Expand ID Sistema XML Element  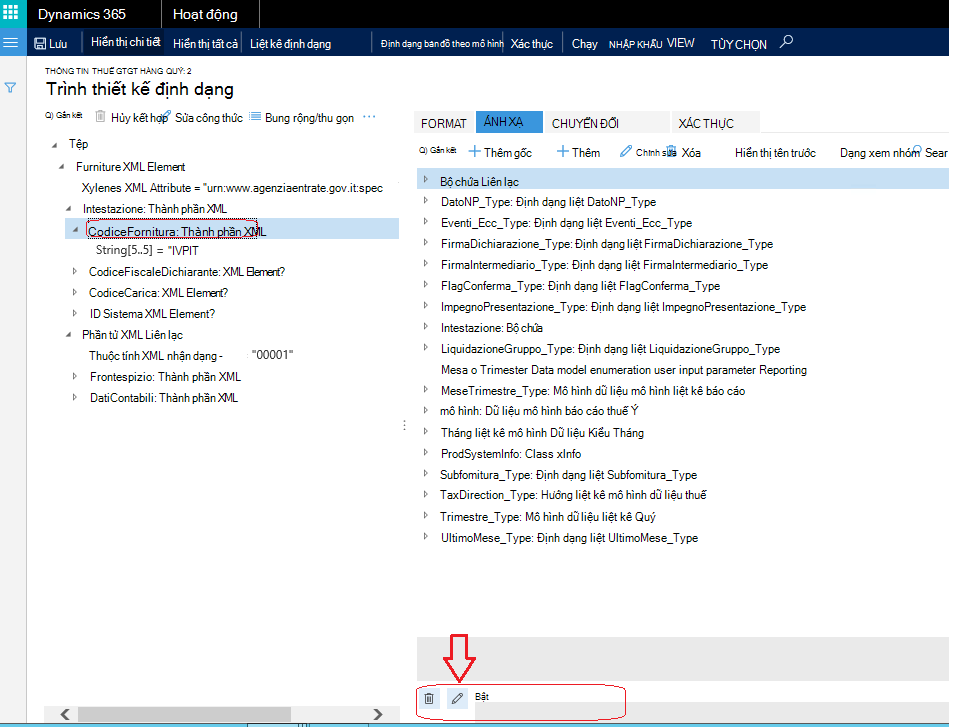coord(75,313)
